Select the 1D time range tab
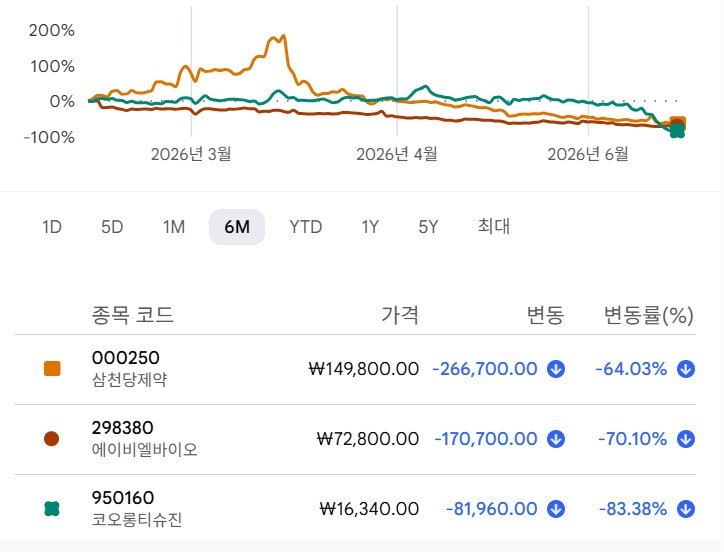This screenshot has height=552, width=724. [52, 227]
